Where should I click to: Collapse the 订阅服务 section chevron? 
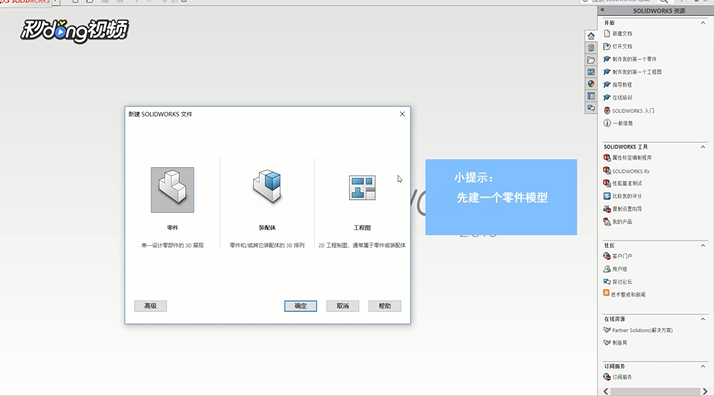coord(703,366)
